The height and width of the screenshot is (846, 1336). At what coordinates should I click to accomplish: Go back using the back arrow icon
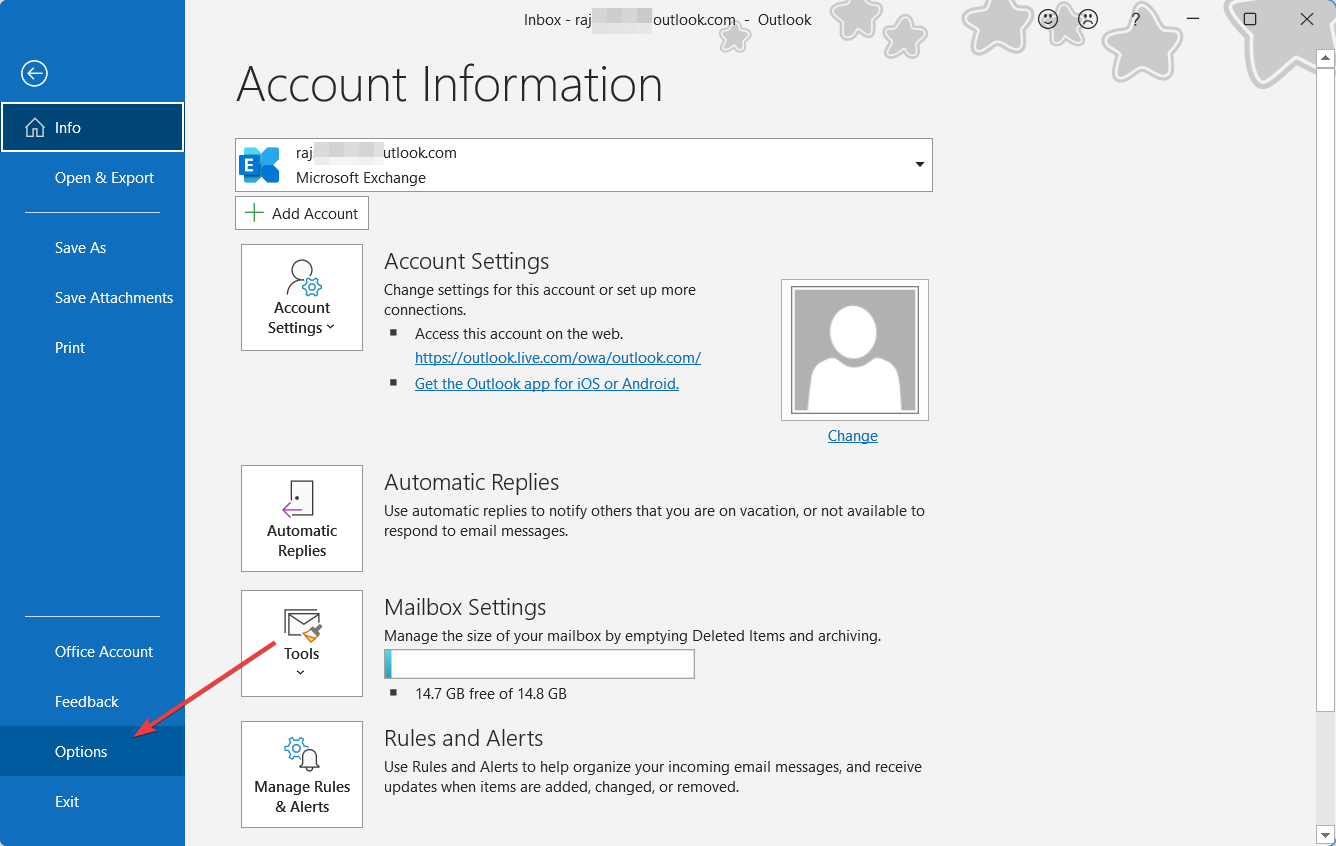[x=34, y=73]
